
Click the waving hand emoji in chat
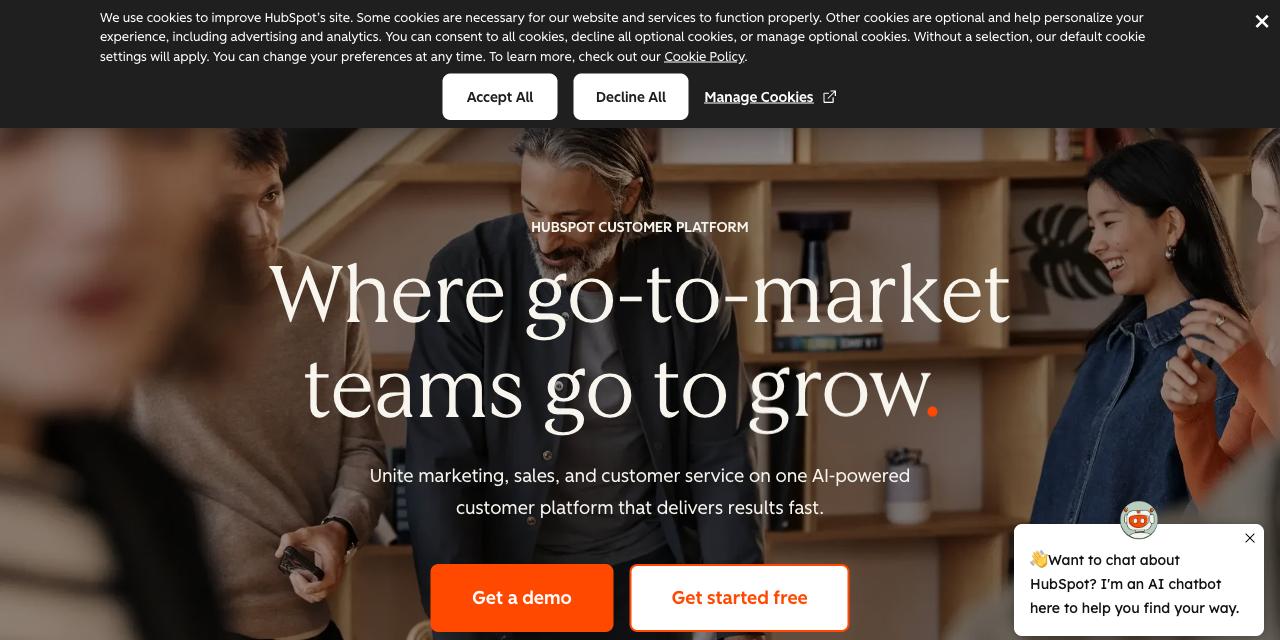coord(1039,560)
